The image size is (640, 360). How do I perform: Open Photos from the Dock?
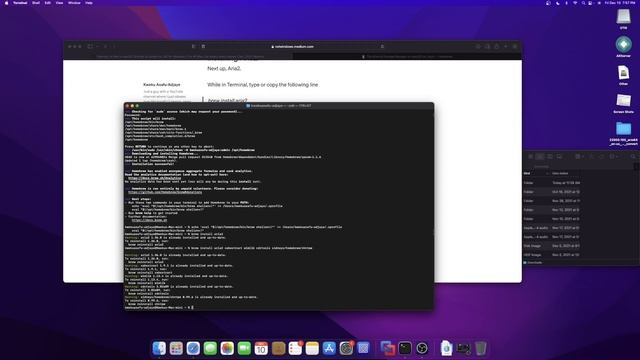click(227, 348)
